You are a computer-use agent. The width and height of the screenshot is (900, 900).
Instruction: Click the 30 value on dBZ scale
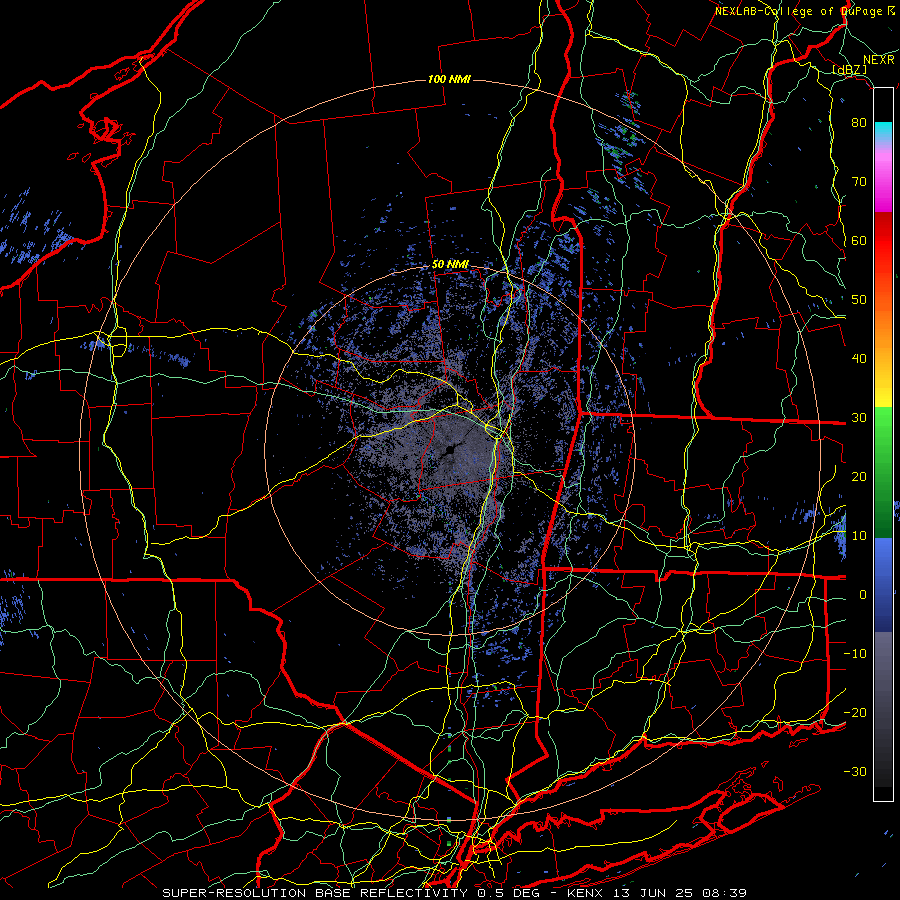coord(859,418)
